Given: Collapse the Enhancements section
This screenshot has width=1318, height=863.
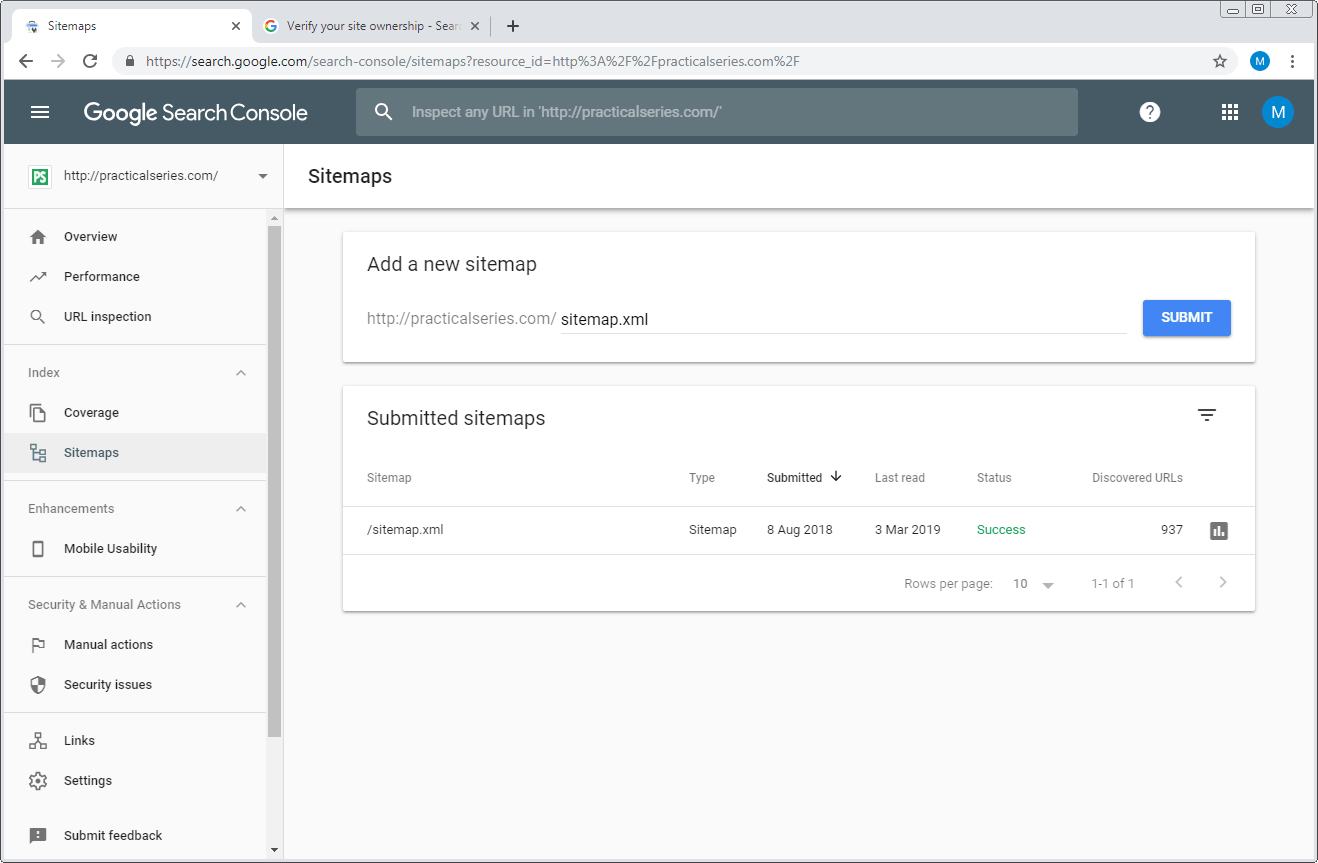Looking at the screenshot, I should tap(241, 509).
